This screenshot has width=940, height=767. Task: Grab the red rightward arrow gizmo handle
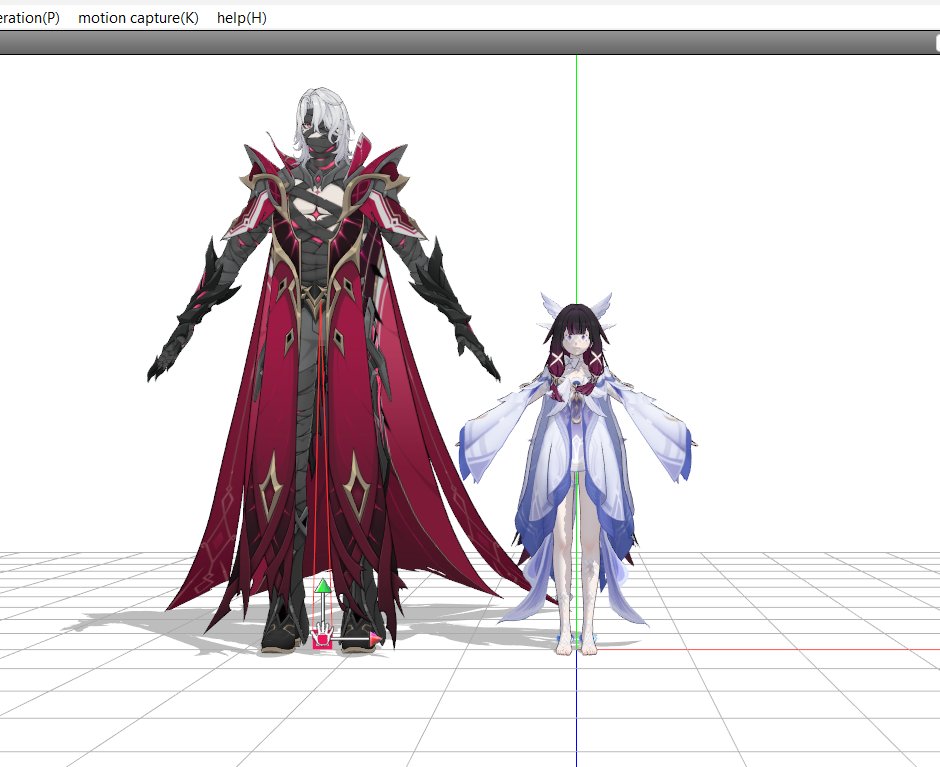click(x=375, y=637)
